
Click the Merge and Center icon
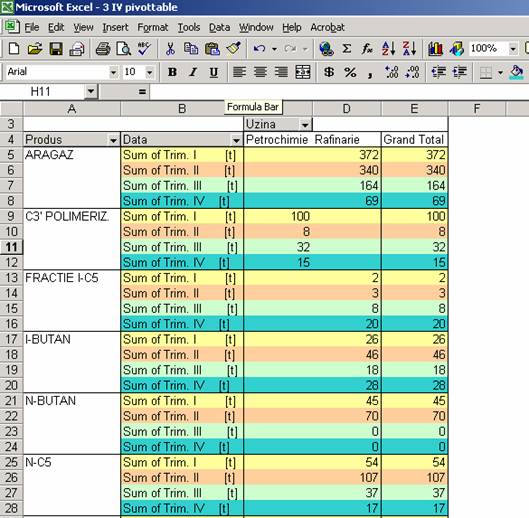point(303,72)
